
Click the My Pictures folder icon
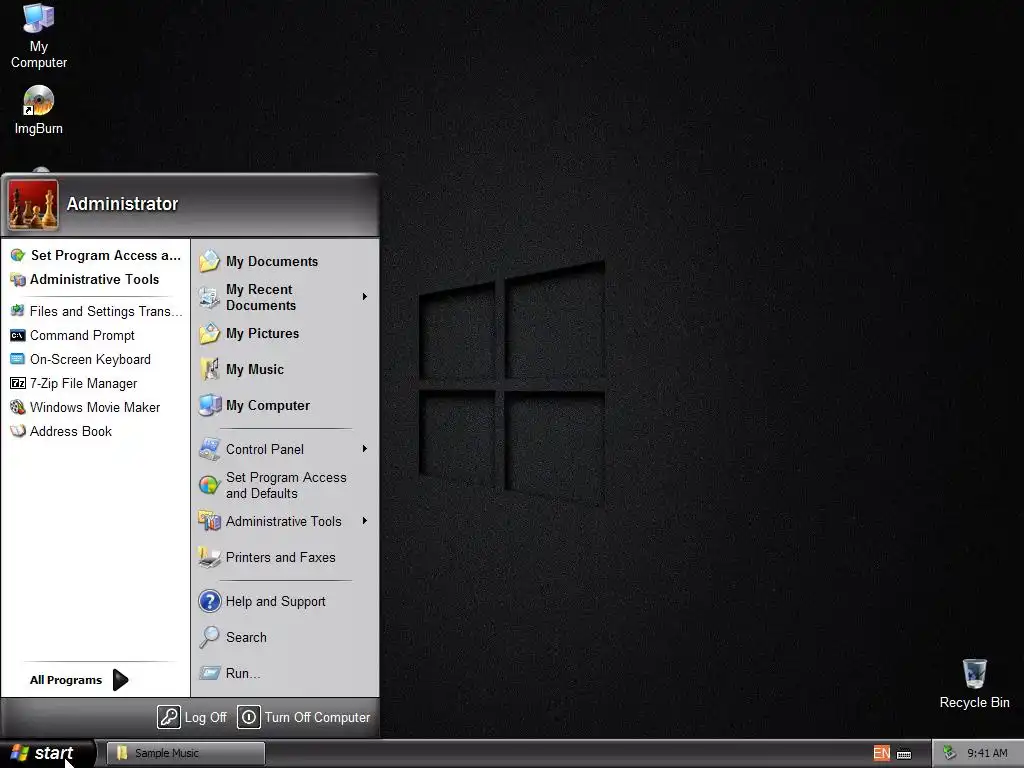click(210, 333)
